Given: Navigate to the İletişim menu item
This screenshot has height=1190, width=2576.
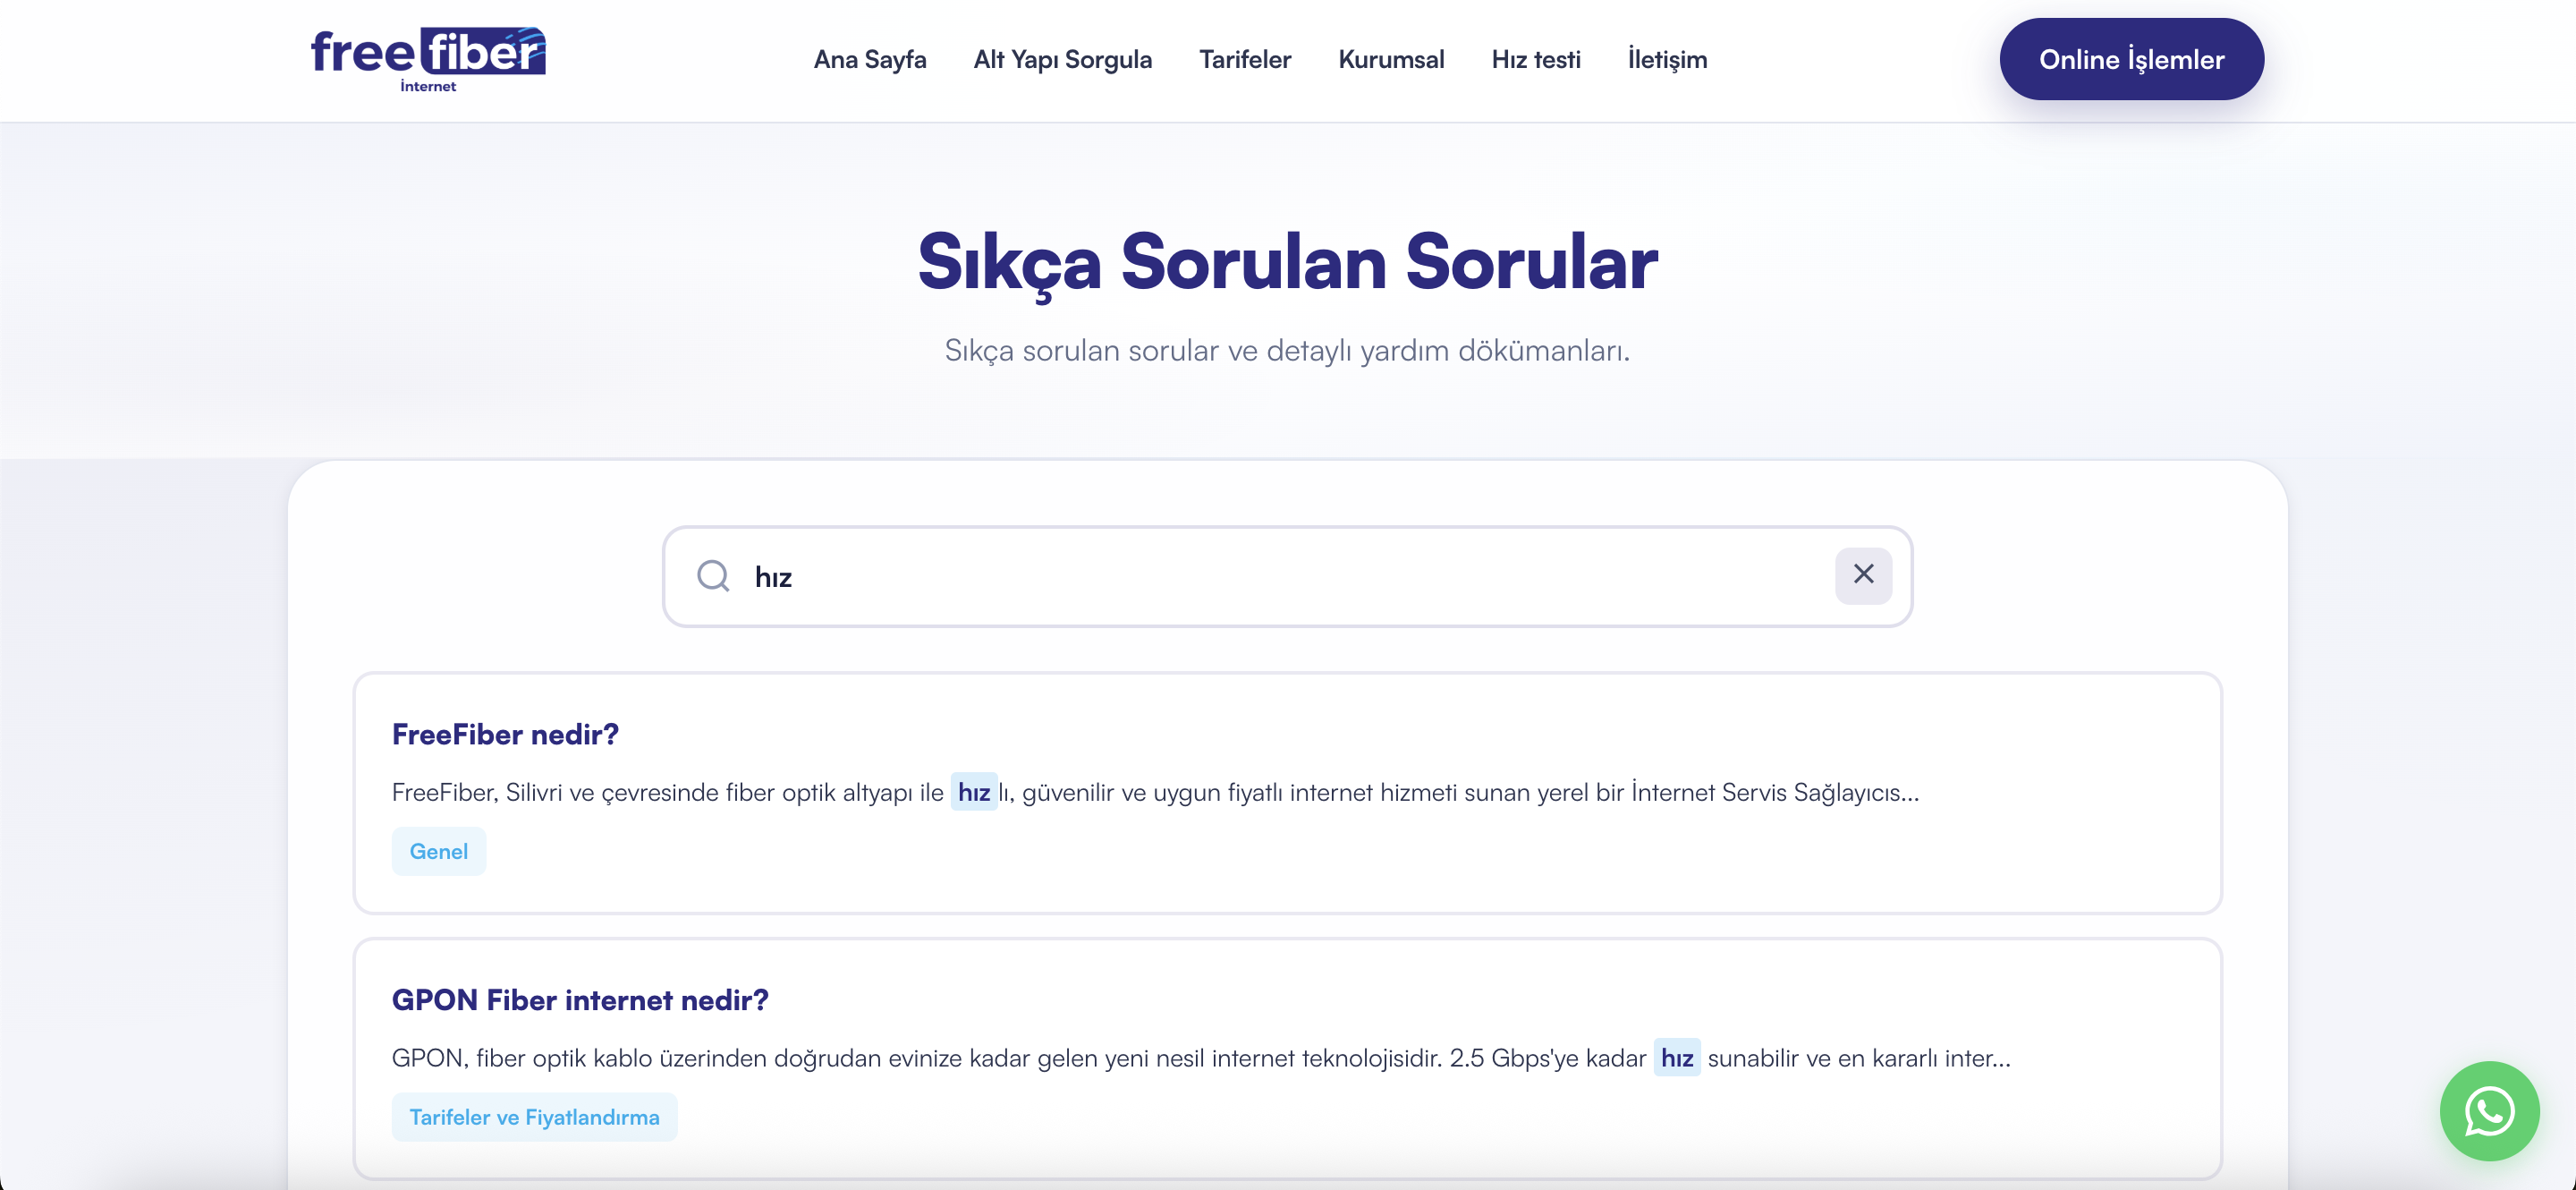Looking at the screenshot, I should coord(1667,59).
